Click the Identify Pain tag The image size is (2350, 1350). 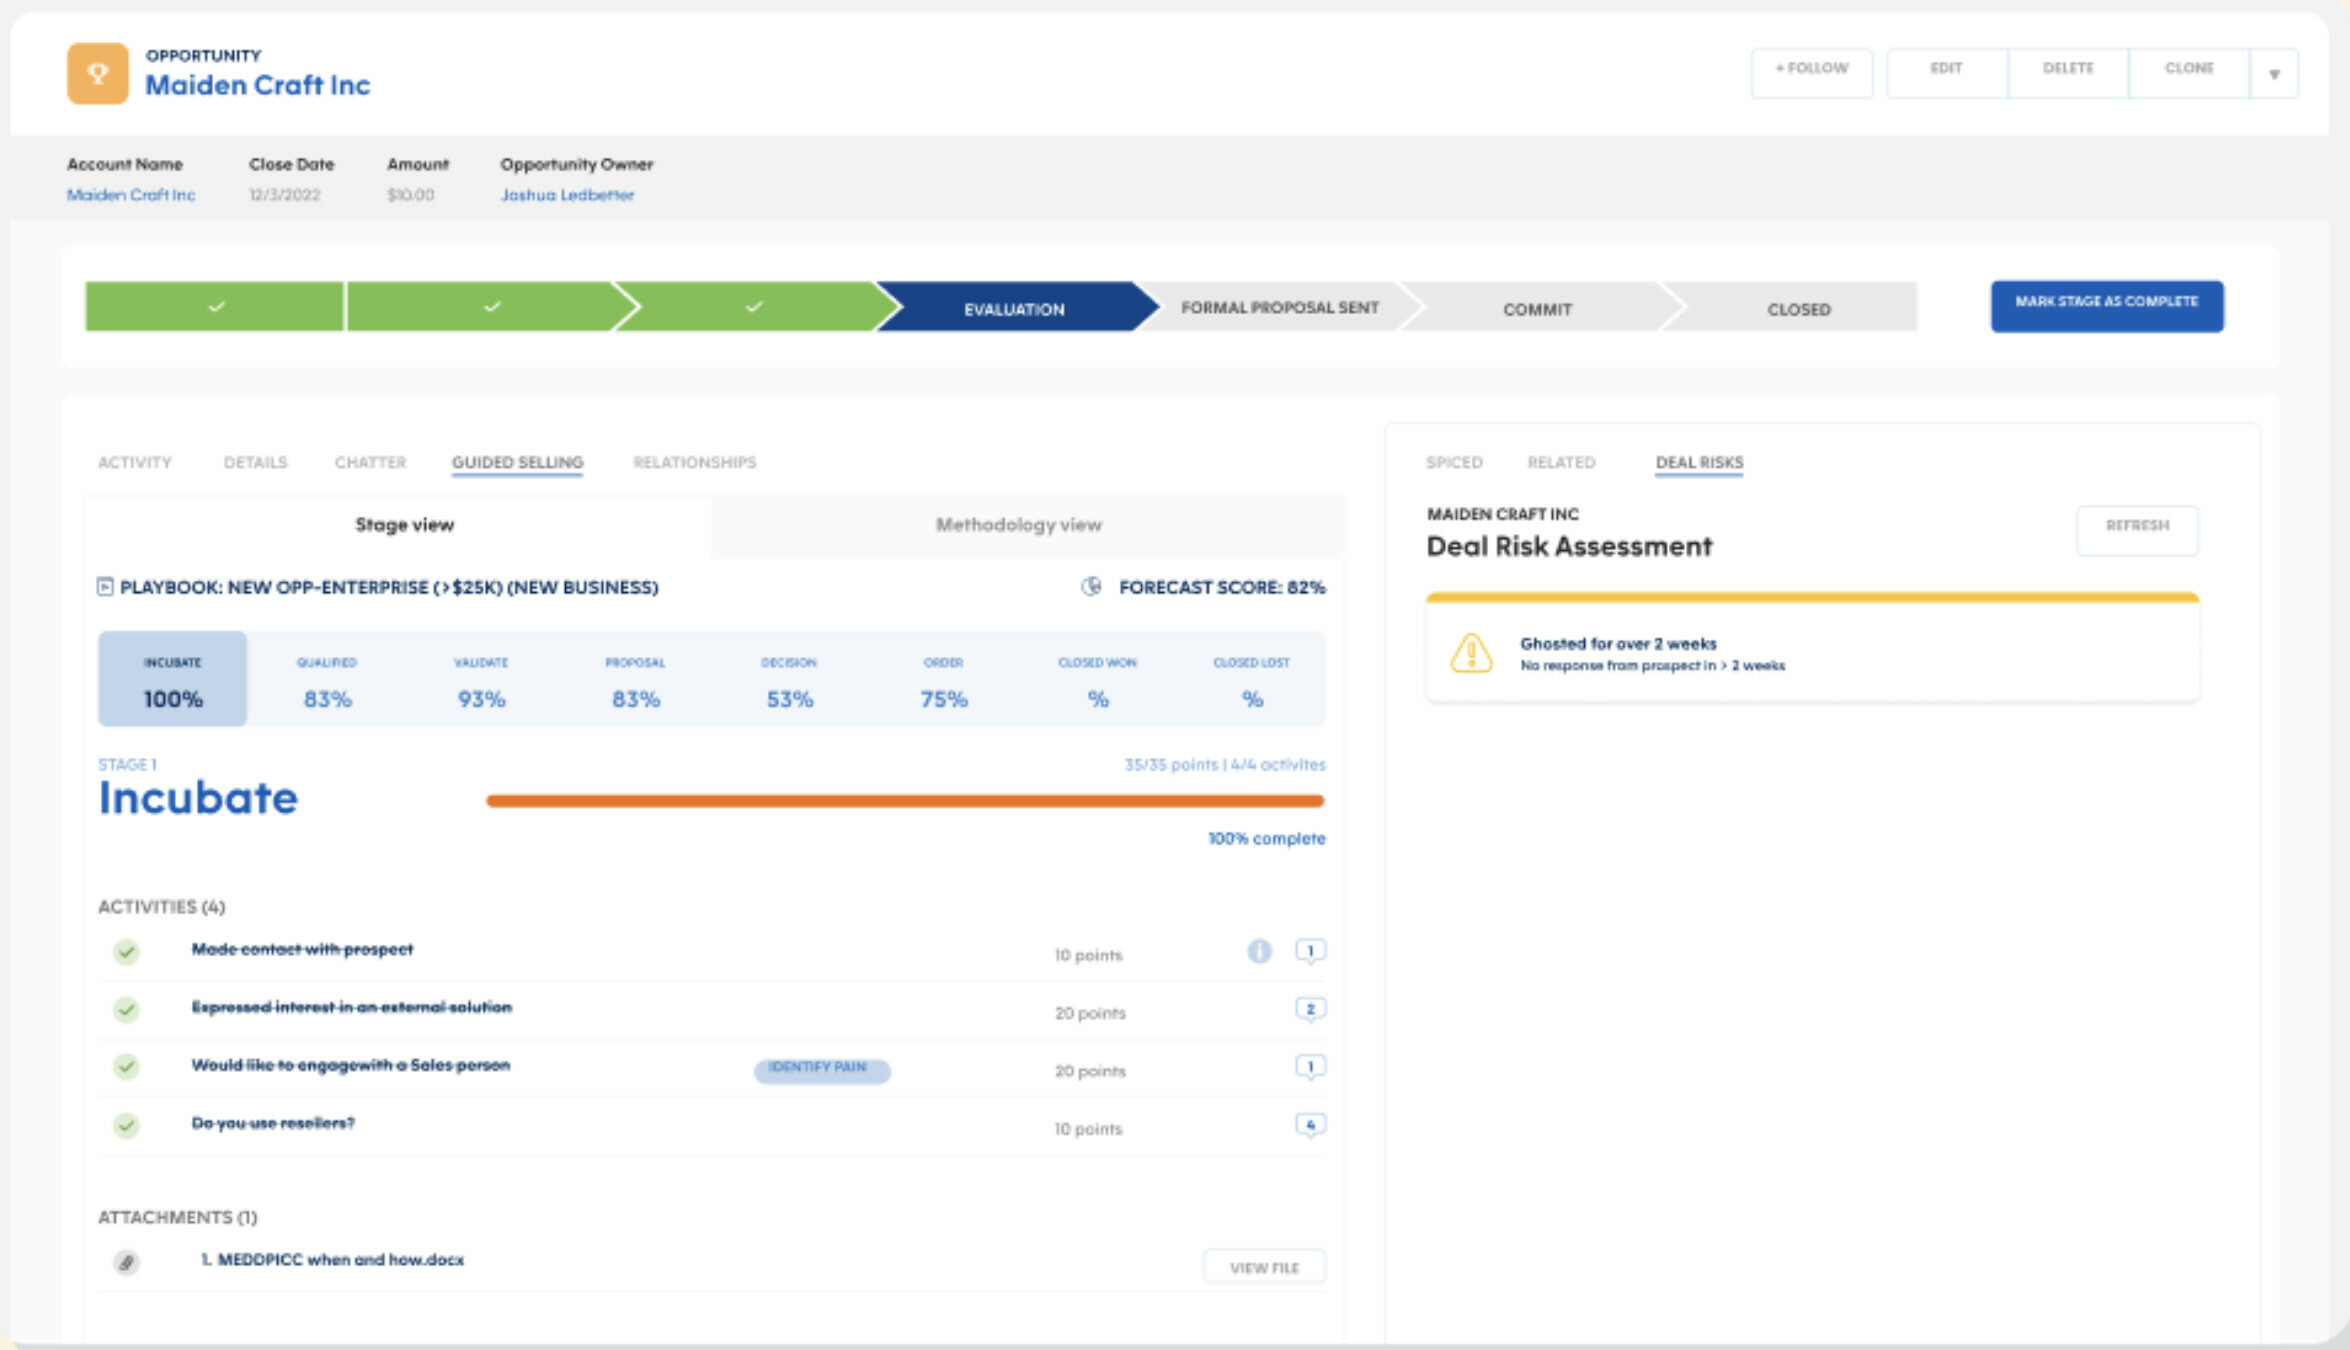[x=821, y=1069]
